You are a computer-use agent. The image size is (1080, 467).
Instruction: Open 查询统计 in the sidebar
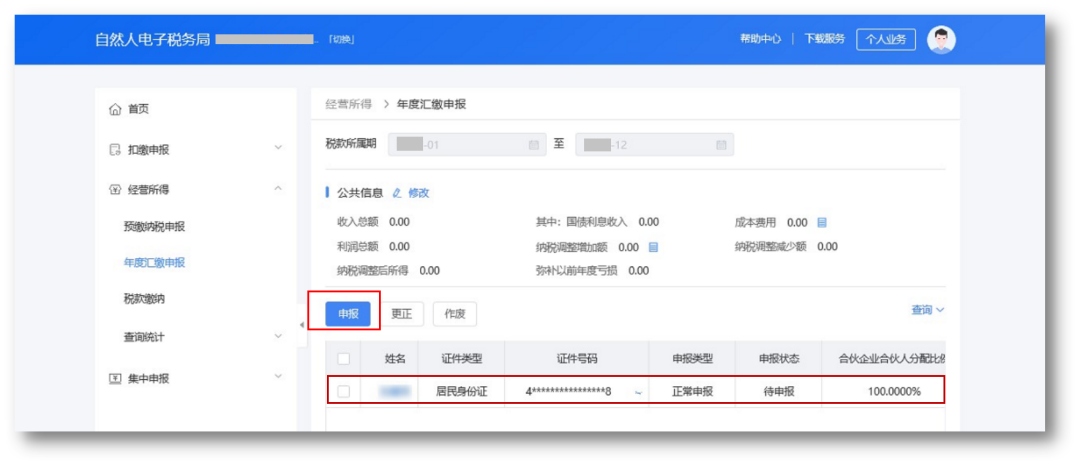tap(144, 338)
